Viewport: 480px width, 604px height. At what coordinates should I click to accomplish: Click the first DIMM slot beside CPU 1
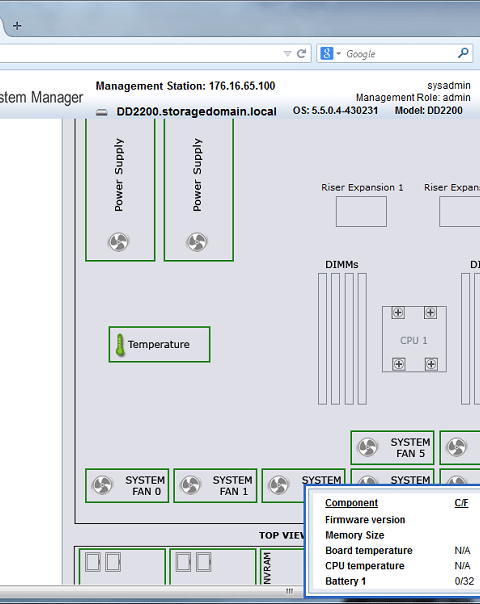tap(322, 339)
